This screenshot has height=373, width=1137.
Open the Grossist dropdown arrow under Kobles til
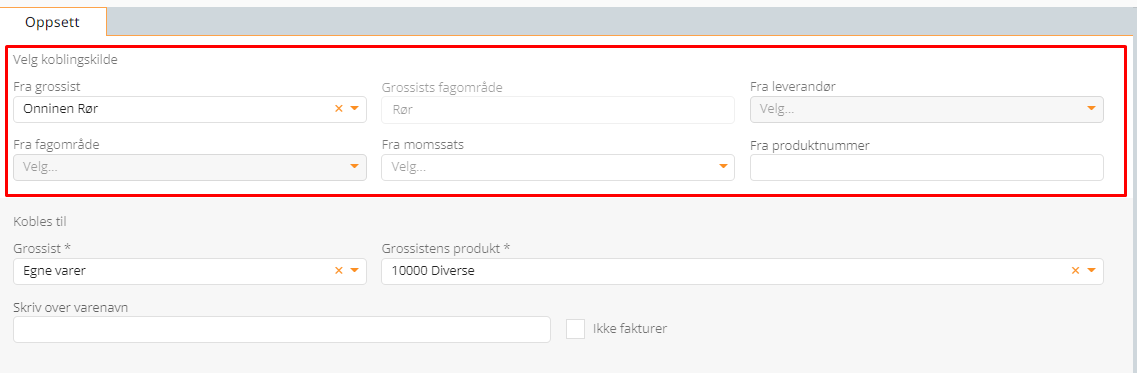355,271
